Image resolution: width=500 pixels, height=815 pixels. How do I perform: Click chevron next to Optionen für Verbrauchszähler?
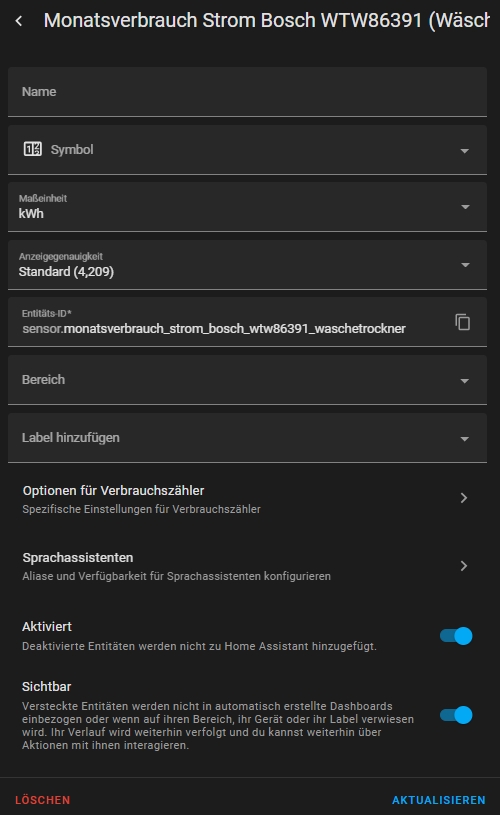[x=464, y=498]
